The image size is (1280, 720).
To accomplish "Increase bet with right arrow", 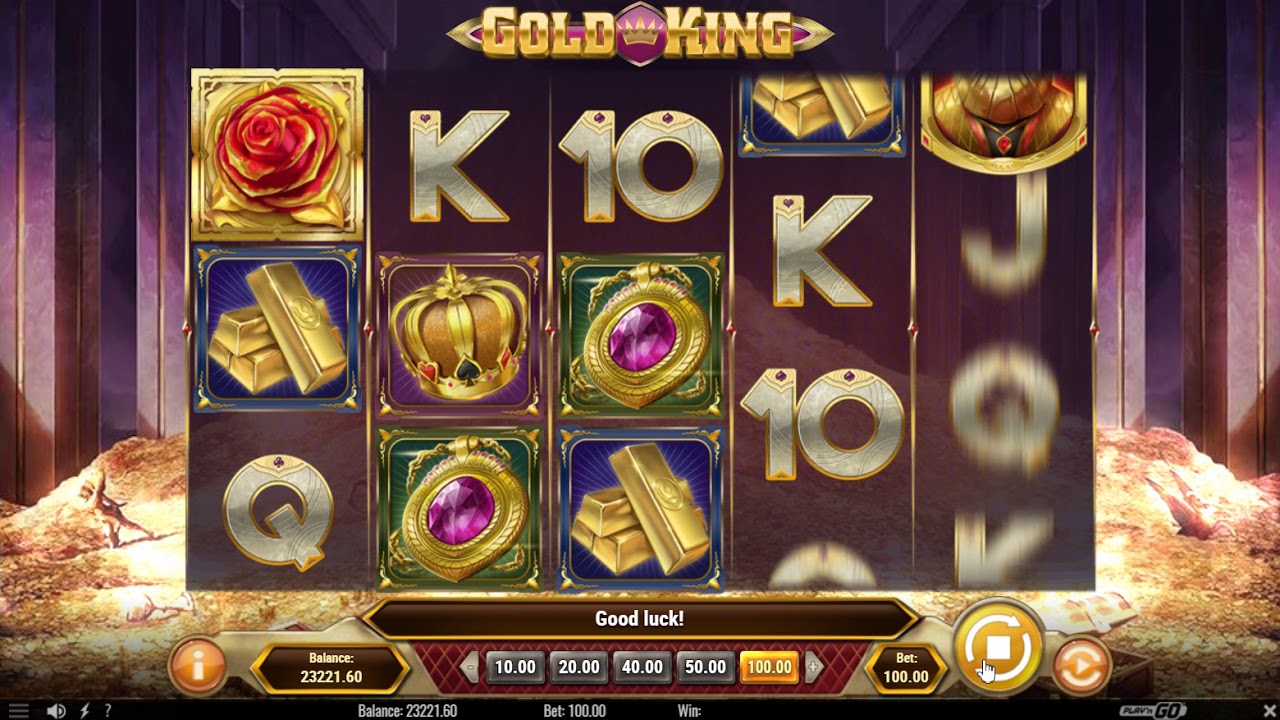I will coord(813,667).
